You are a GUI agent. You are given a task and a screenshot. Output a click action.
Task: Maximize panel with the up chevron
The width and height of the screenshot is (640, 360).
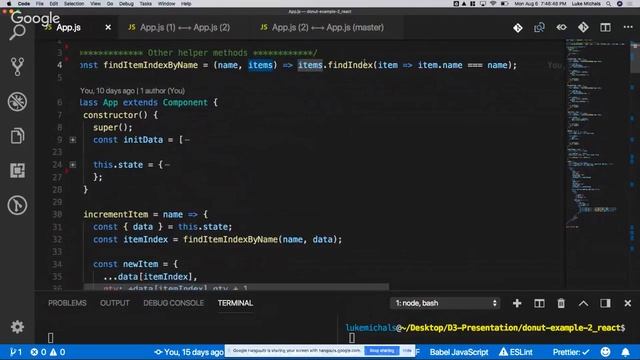(x=583, y=303)
